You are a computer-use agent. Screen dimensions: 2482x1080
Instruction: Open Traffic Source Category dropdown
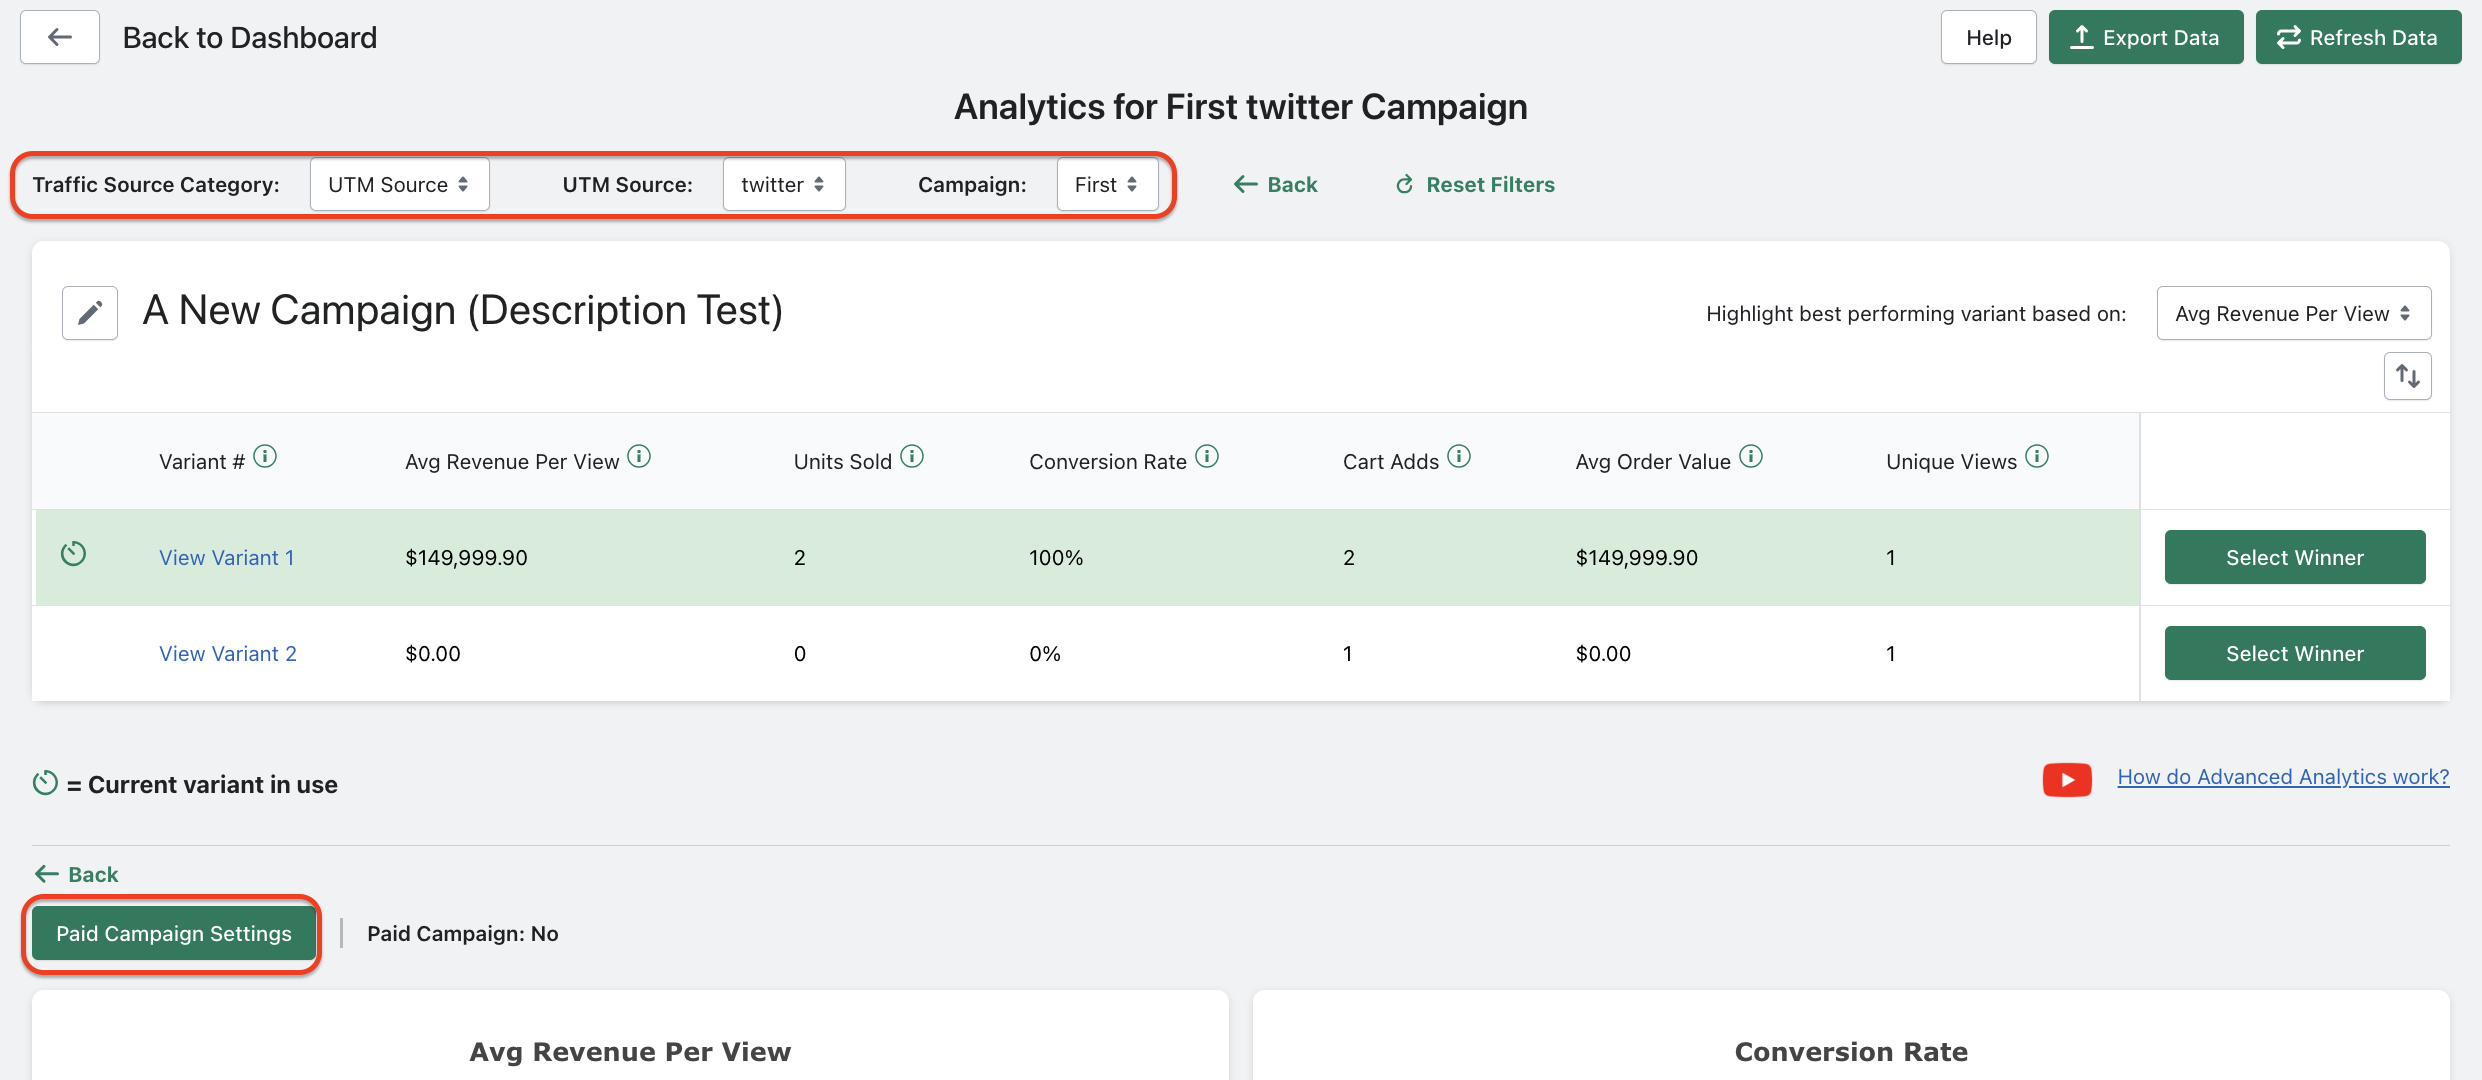[x=399, y=185]
